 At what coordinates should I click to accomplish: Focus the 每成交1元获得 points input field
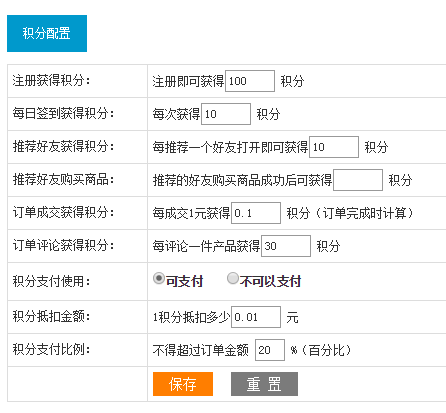[256, 213]
